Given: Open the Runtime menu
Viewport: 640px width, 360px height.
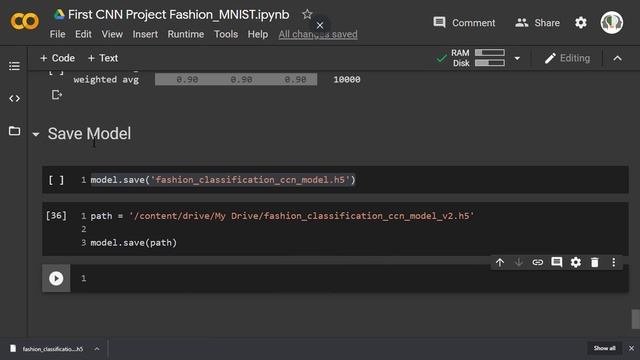Looking at the screenshot, I should tap(186, 34).
